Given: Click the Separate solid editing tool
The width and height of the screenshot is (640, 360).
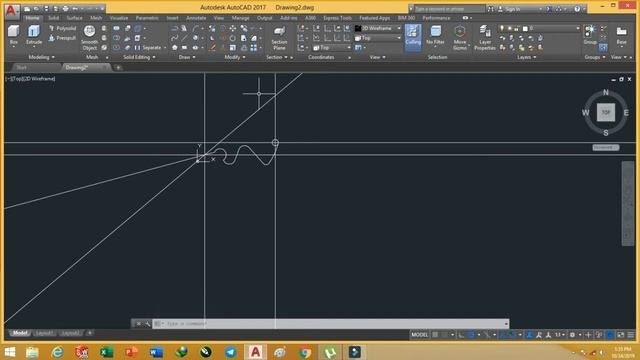Looking at the screenshot, I should coord(148,48).
